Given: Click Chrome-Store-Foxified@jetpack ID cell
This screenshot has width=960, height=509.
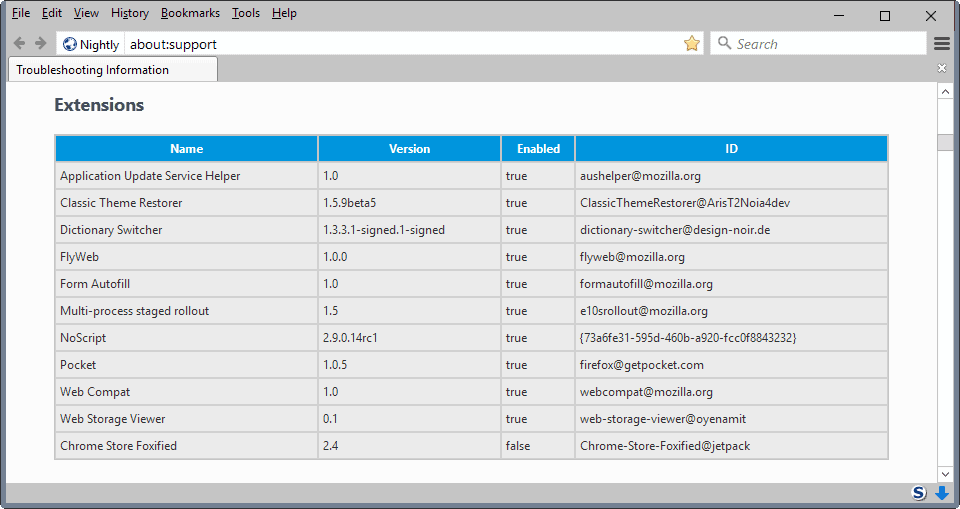Looking at the screenshot, I should click(x=732, y=445).
